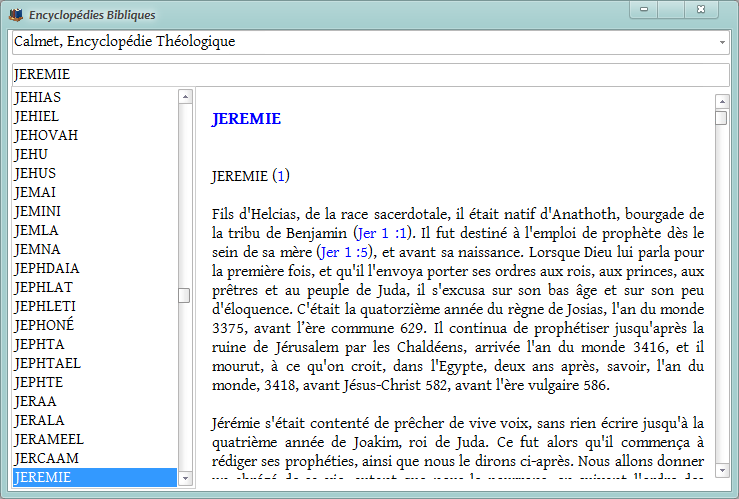The height and width of the screenshot is (499, 739).
Task: Select JEMLA entry in the list
Action: pos(95,230)
